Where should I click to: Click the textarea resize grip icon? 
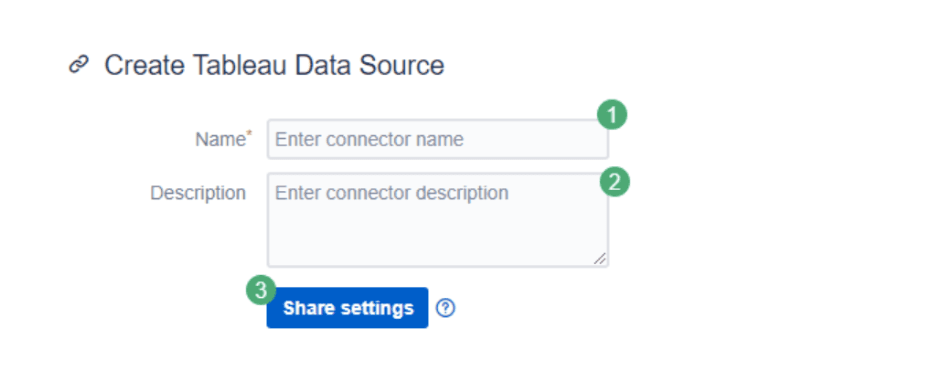599,258
